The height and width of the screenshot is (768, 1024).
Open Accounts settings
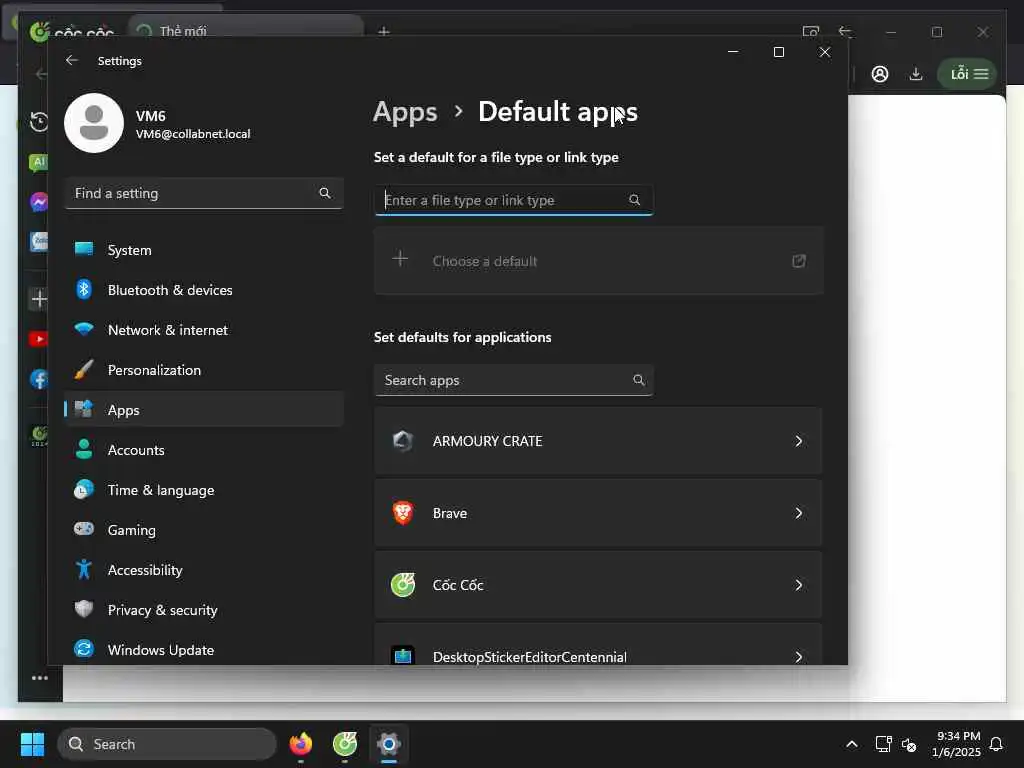coord(204,450)
